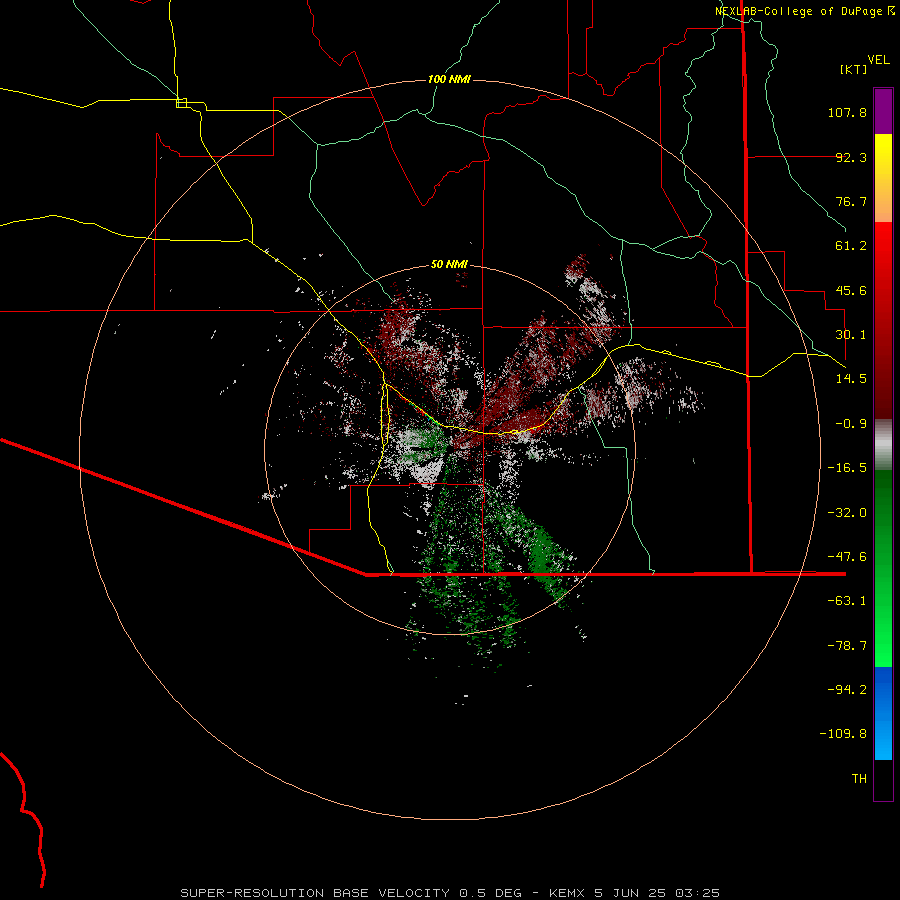Click the 50 NMI range ring label
Viewport: 900px width, 900px height.
(449, 264)
